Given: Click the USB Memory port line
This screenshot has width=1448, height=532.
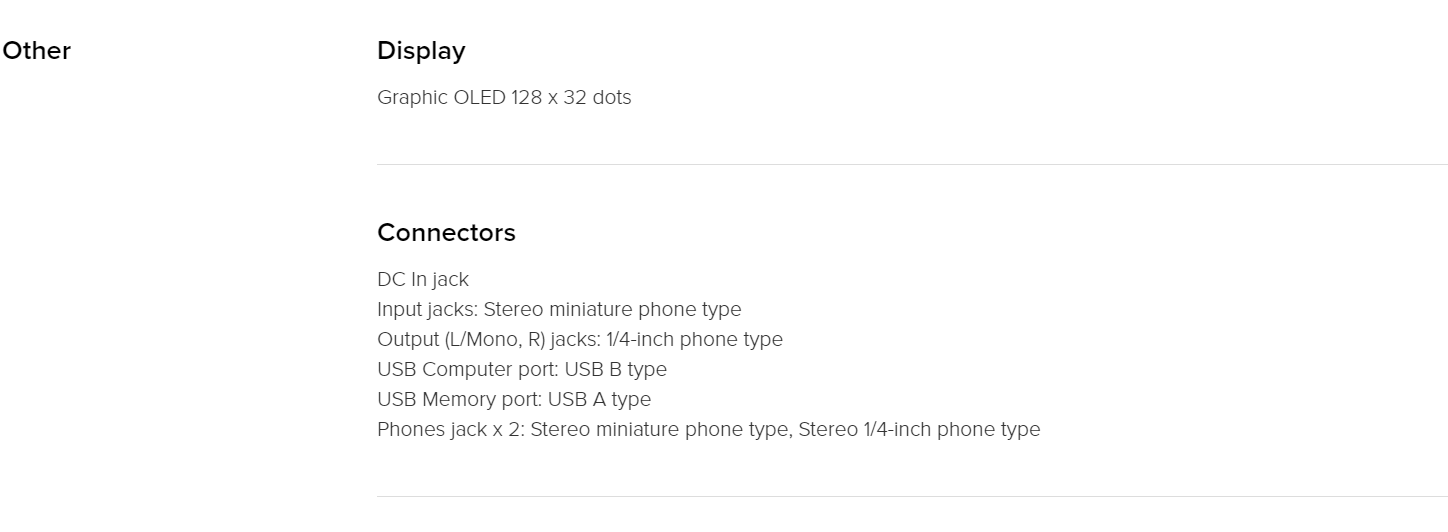Looking at the screenshot, I should coord(514,399).
